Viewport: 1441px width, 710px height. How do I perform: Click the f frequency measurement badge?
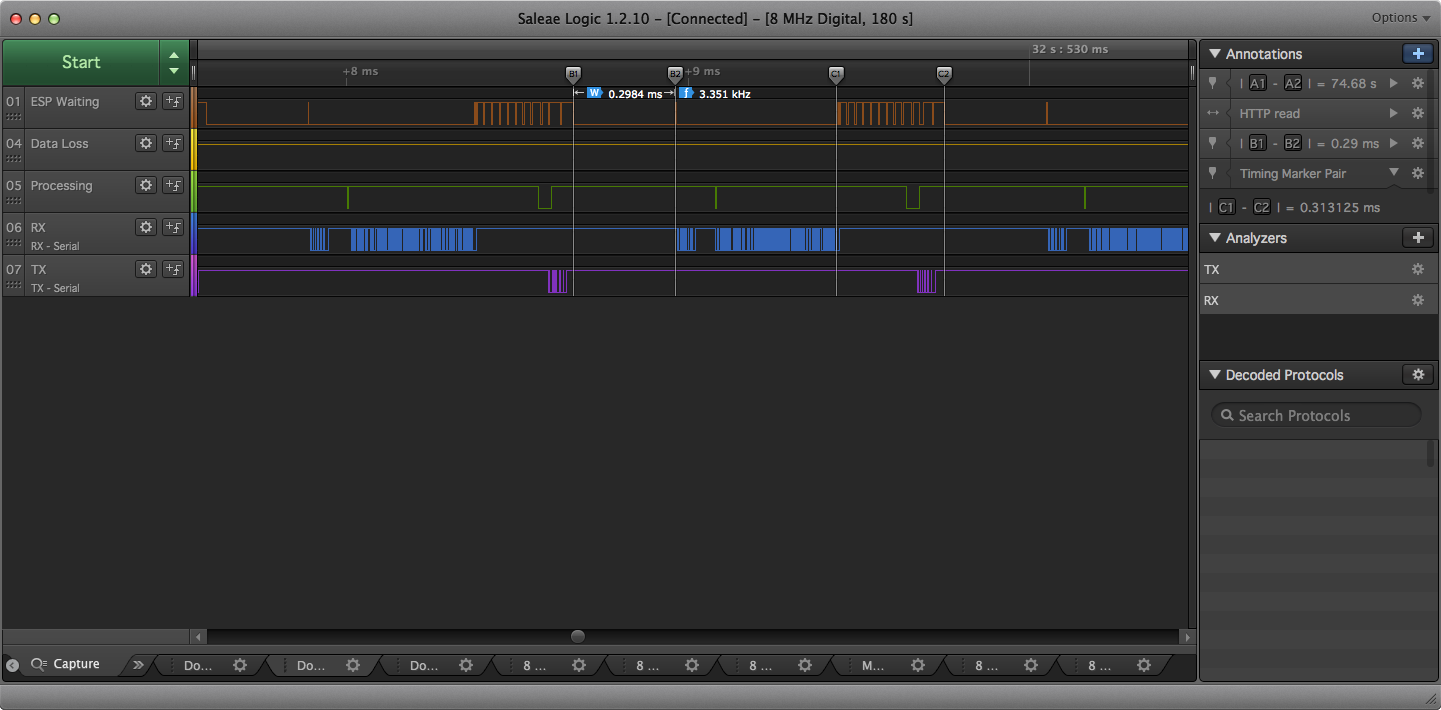pyautogui.click(x=686, y=93)
